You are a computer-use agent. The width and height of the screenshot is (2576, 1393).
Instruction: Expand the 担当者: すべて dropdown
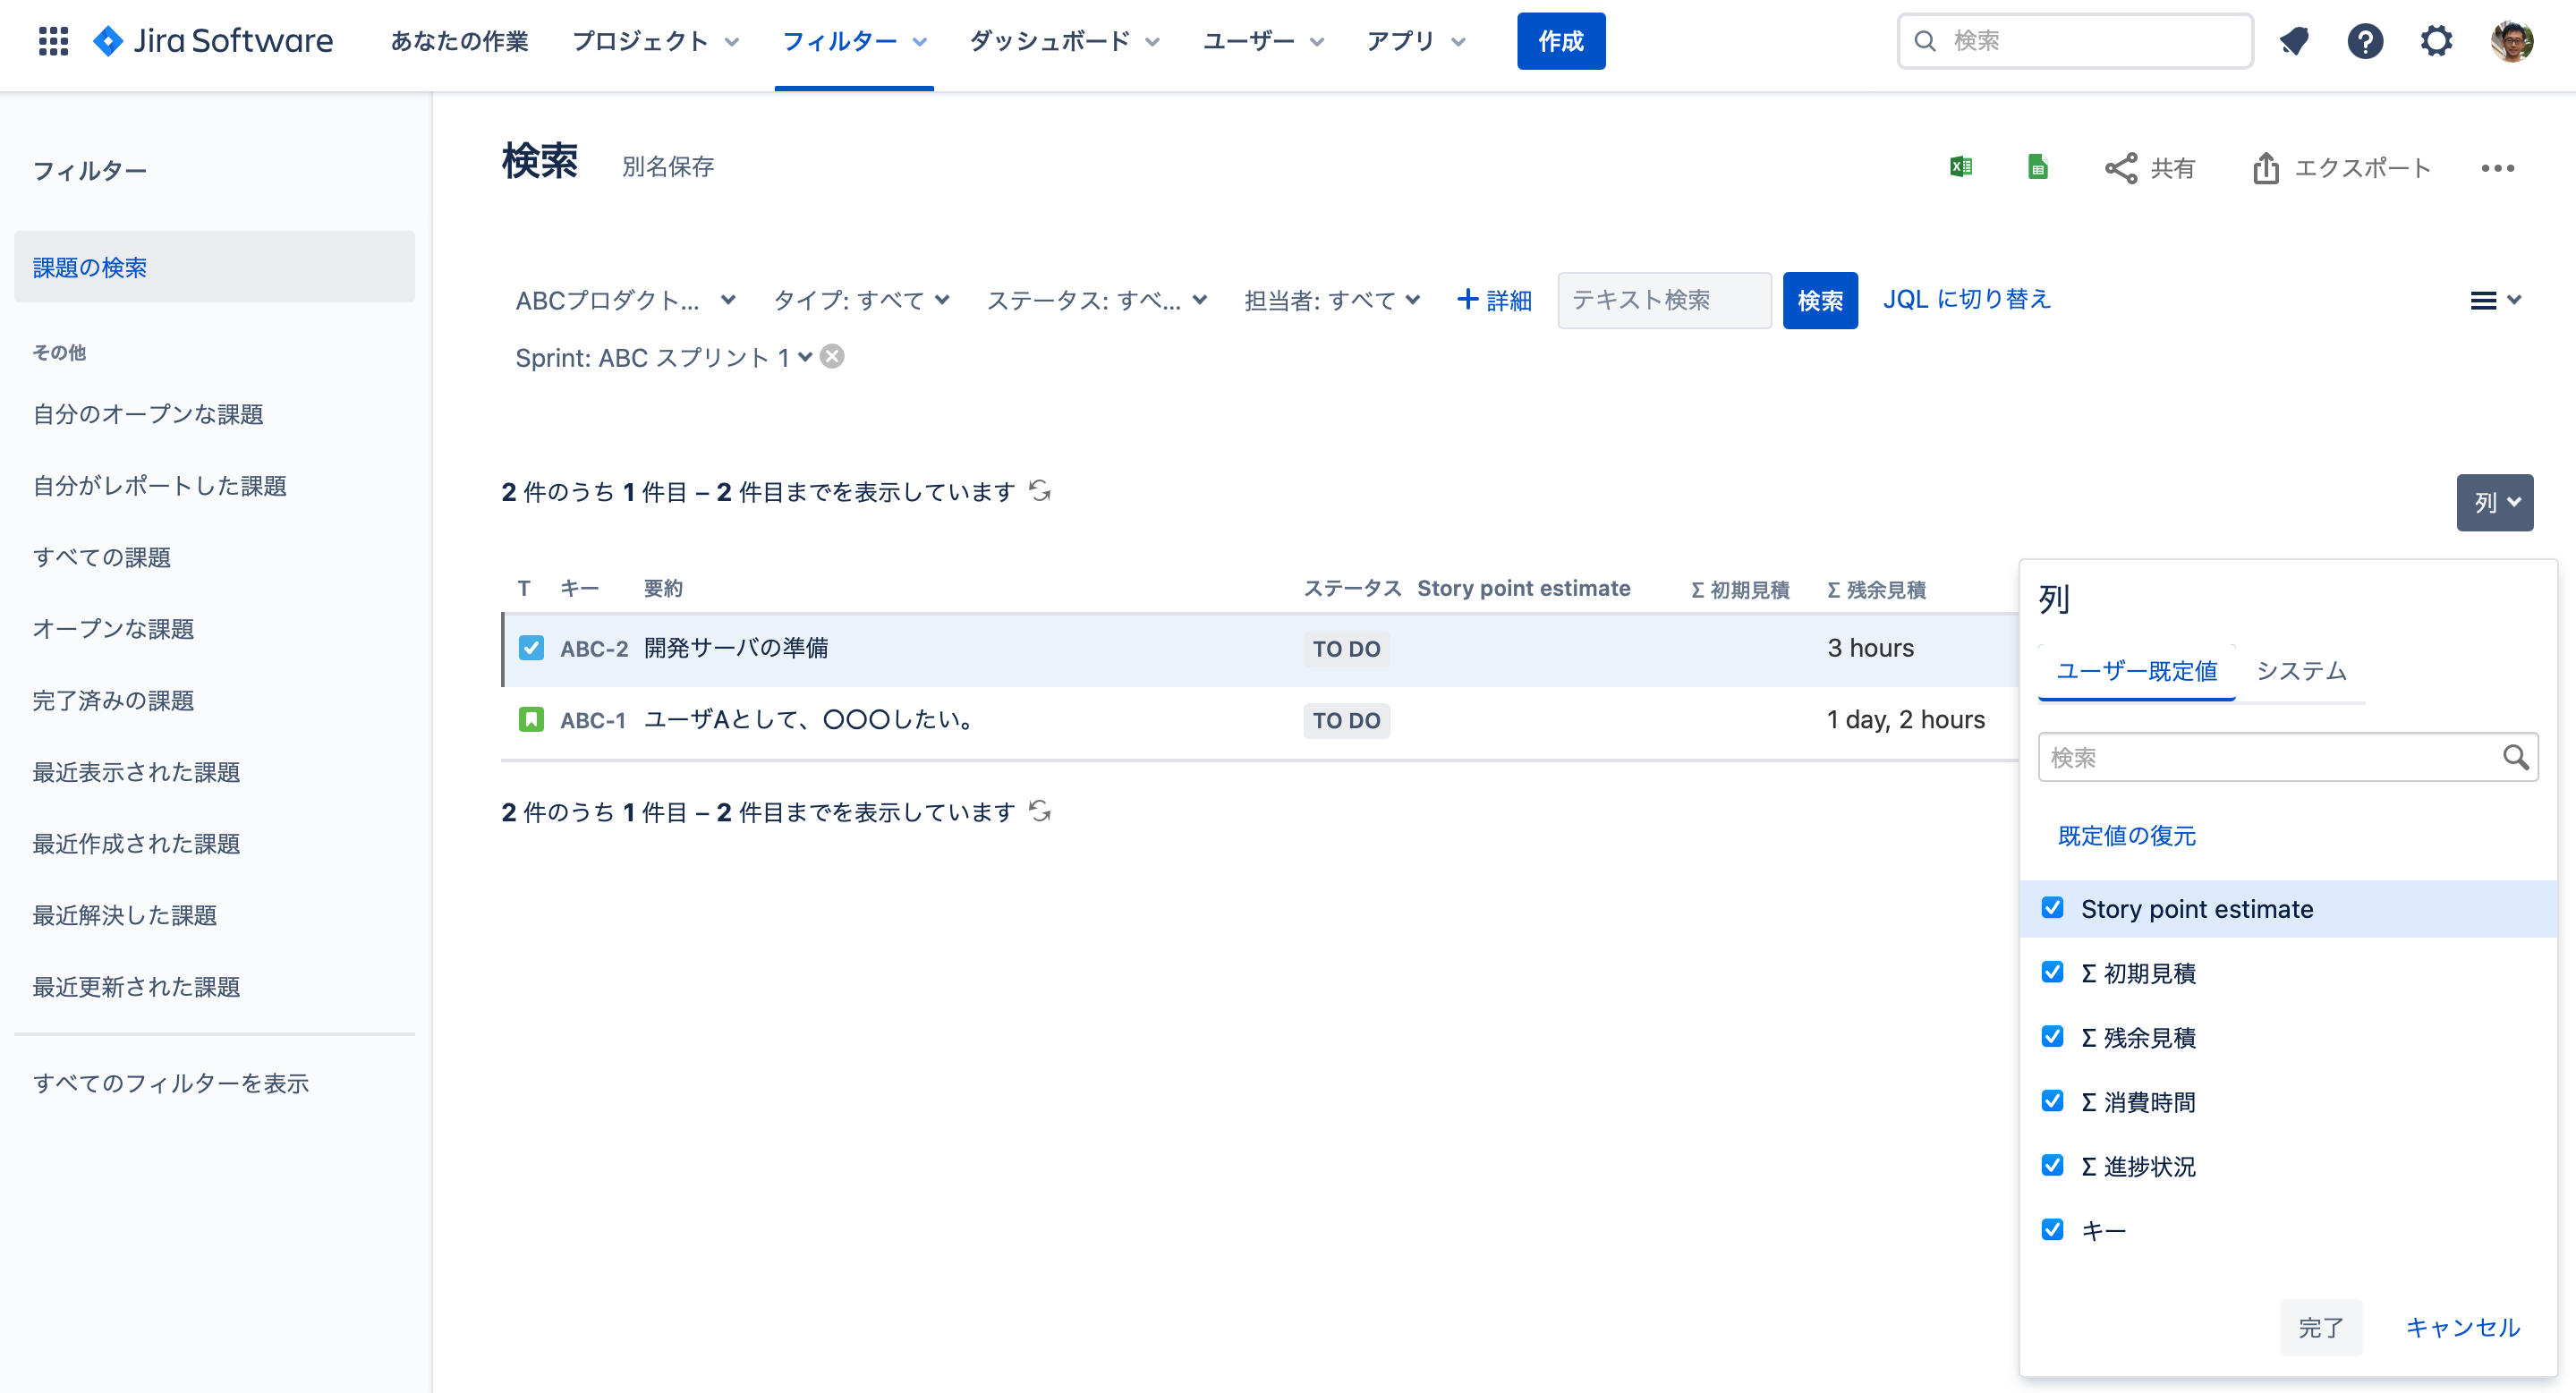pyautogui.click(x=1332, y=300)
